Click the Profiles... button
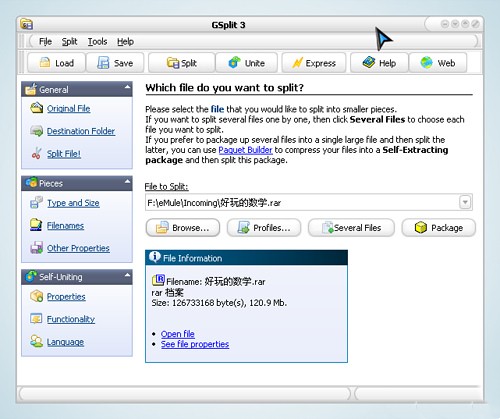The height and width of the screenshot is (419, 500). (x=264, y=228)
